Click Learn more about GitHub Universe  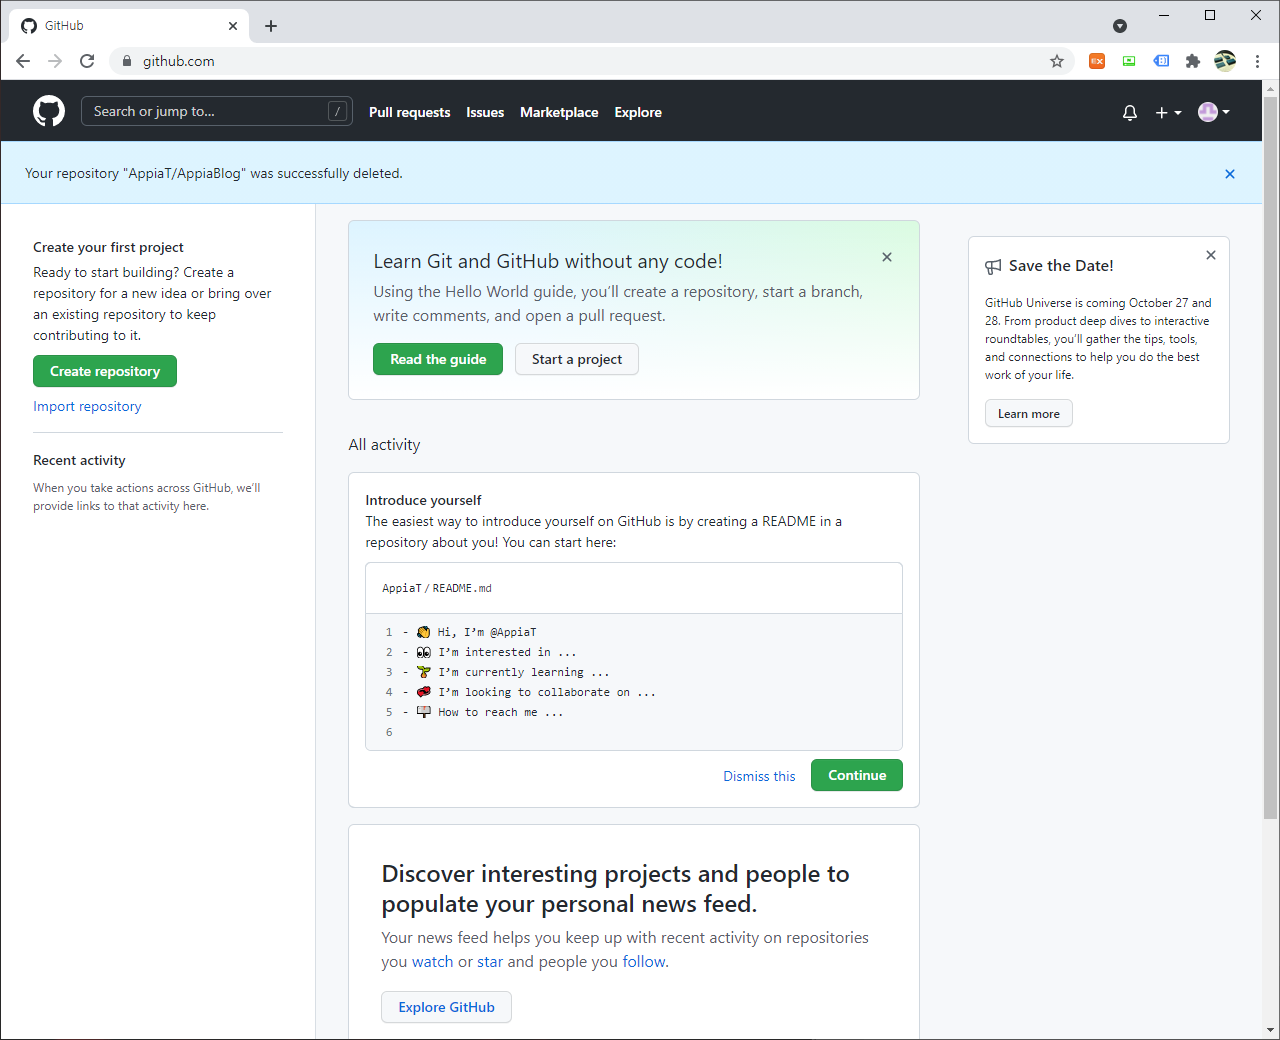pos(1029,414)
